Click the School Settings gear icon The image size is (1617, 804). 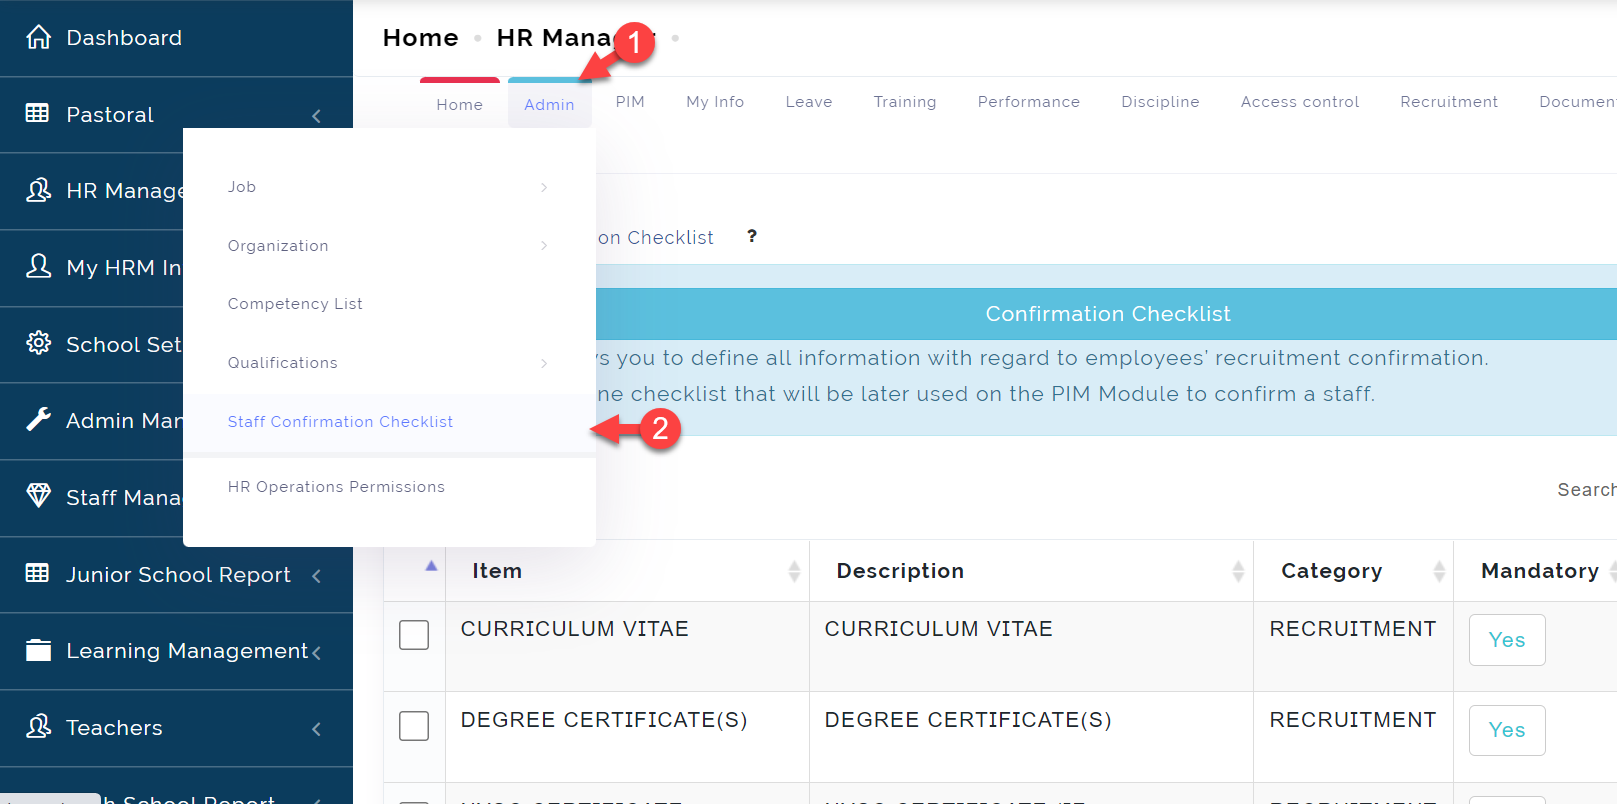coord(38,343)
